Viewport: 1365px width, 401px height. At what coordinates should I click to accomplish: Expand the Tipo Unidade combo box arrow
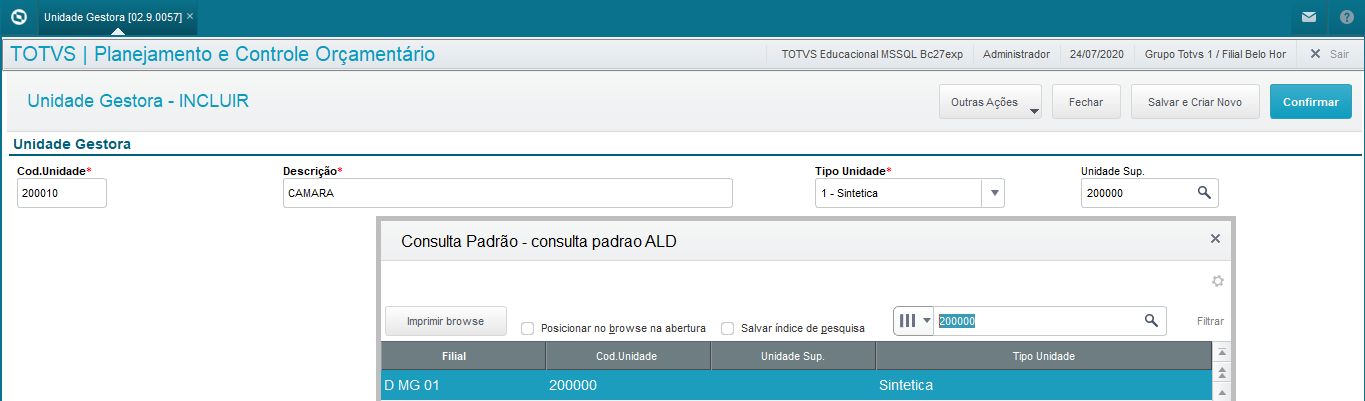tap(994, 193)
